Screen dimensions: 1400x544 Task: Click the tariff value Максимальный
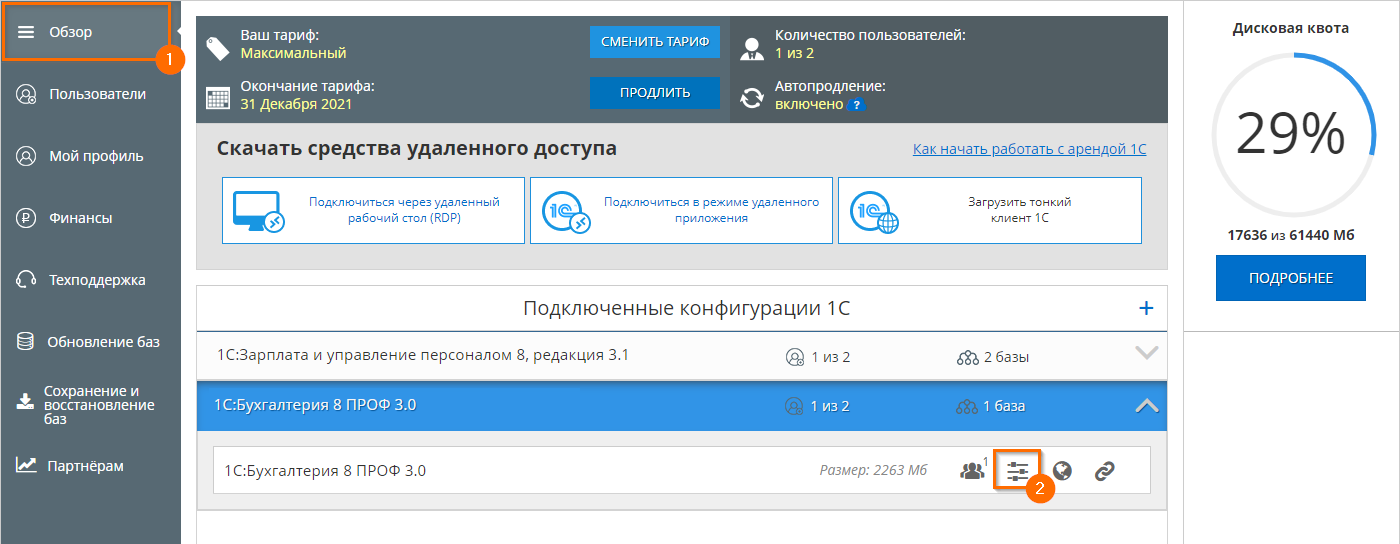click(293, 53)
